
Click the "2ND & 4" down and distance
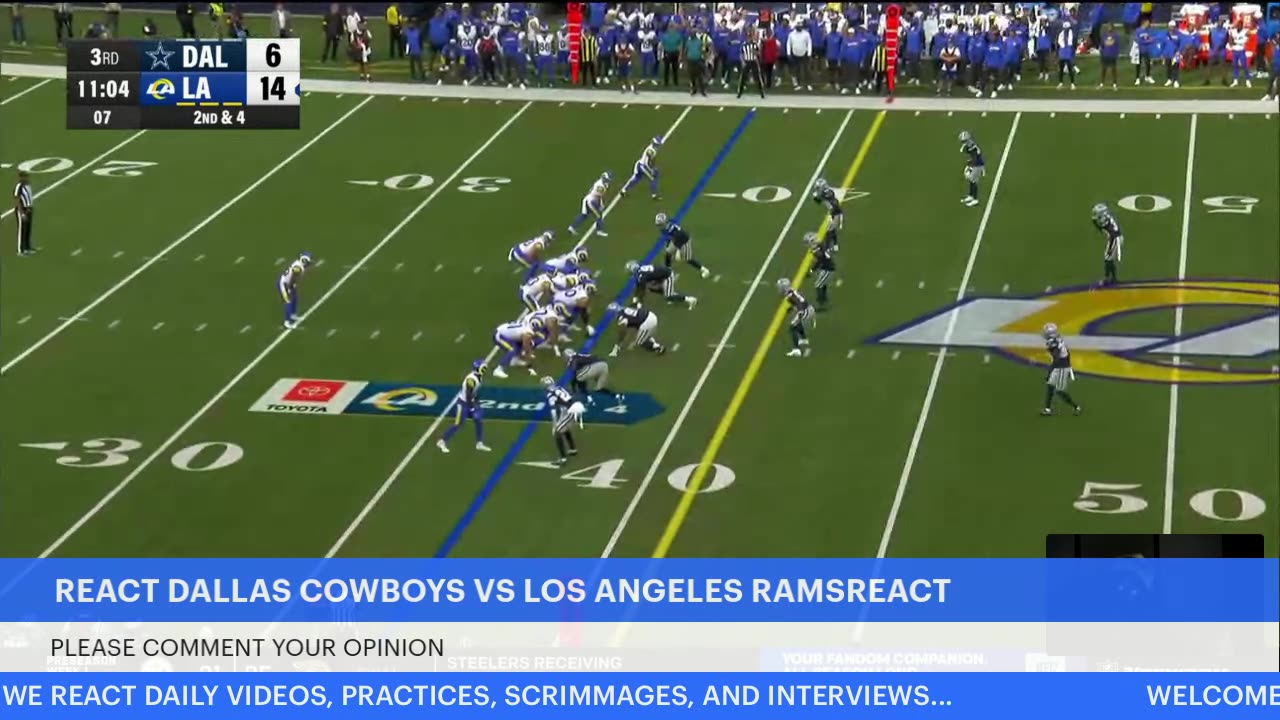(x=219, y=117)
